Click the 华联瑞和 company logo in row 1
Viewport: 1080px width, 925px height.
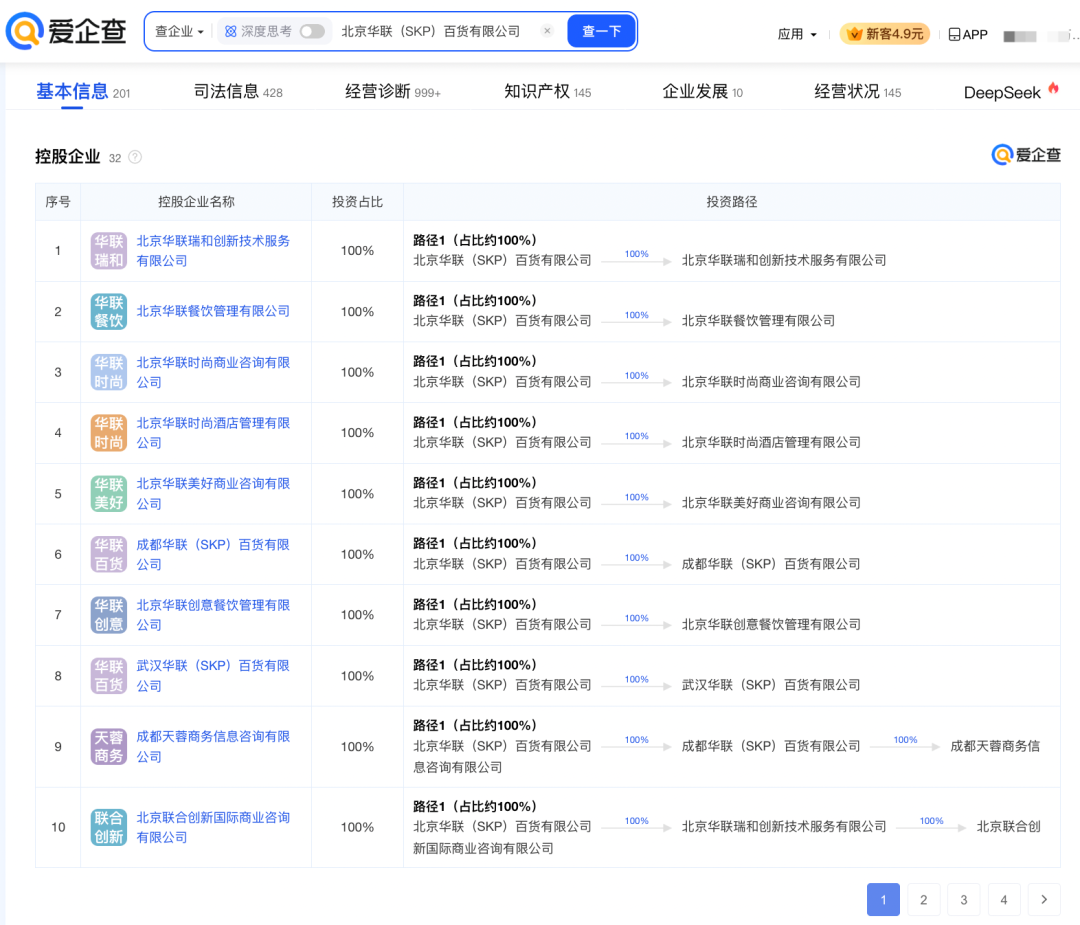point(108,250)
